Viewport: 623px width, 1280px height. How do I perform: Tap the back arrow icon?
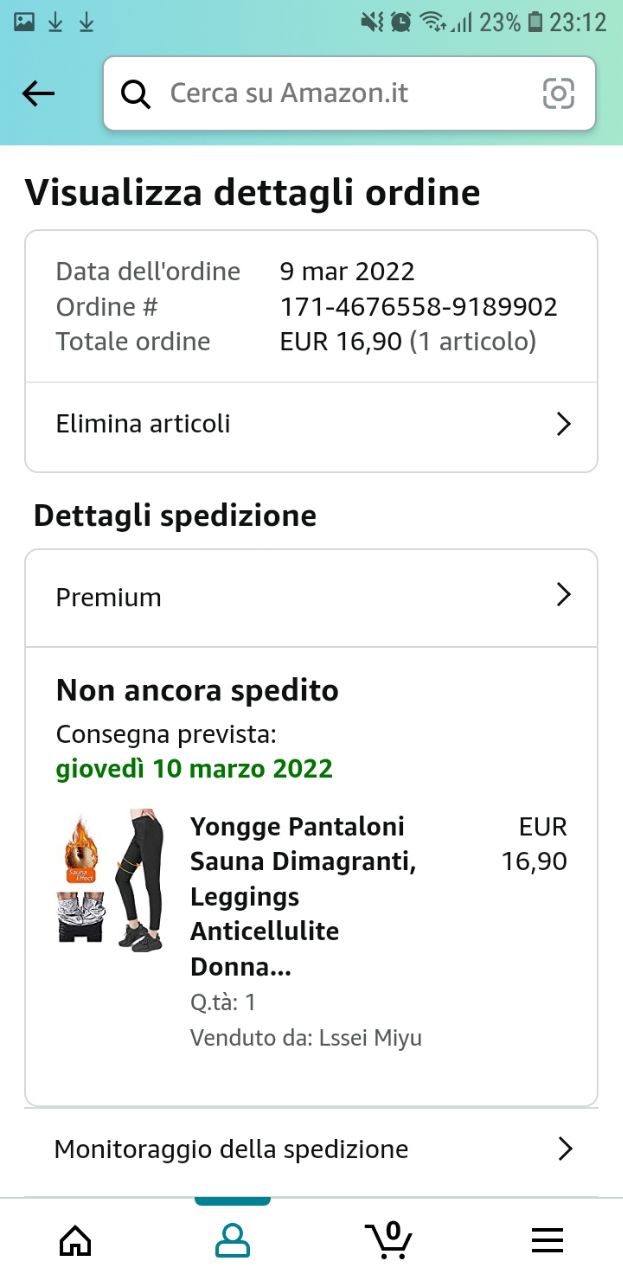tap(38, 94)
